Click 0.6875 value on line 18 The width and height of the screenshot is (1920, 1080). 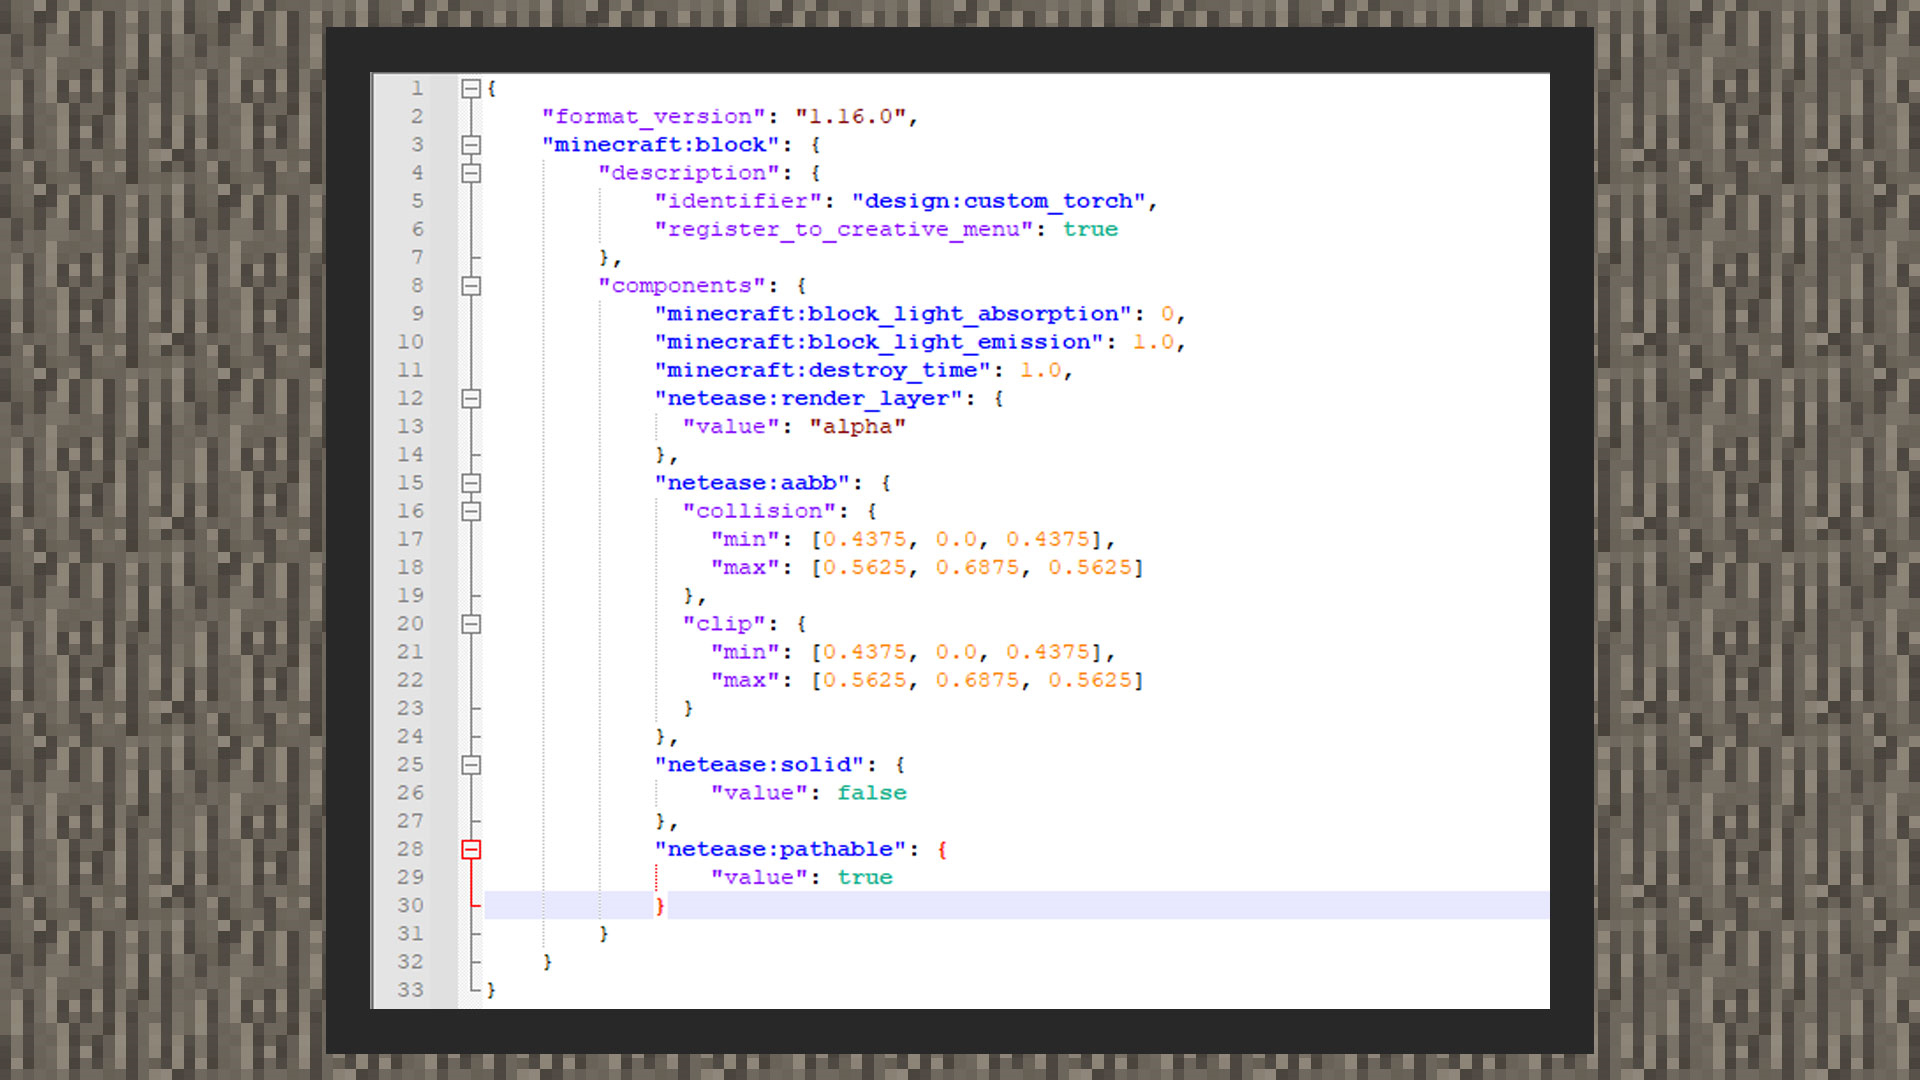[x=977, y=567]
